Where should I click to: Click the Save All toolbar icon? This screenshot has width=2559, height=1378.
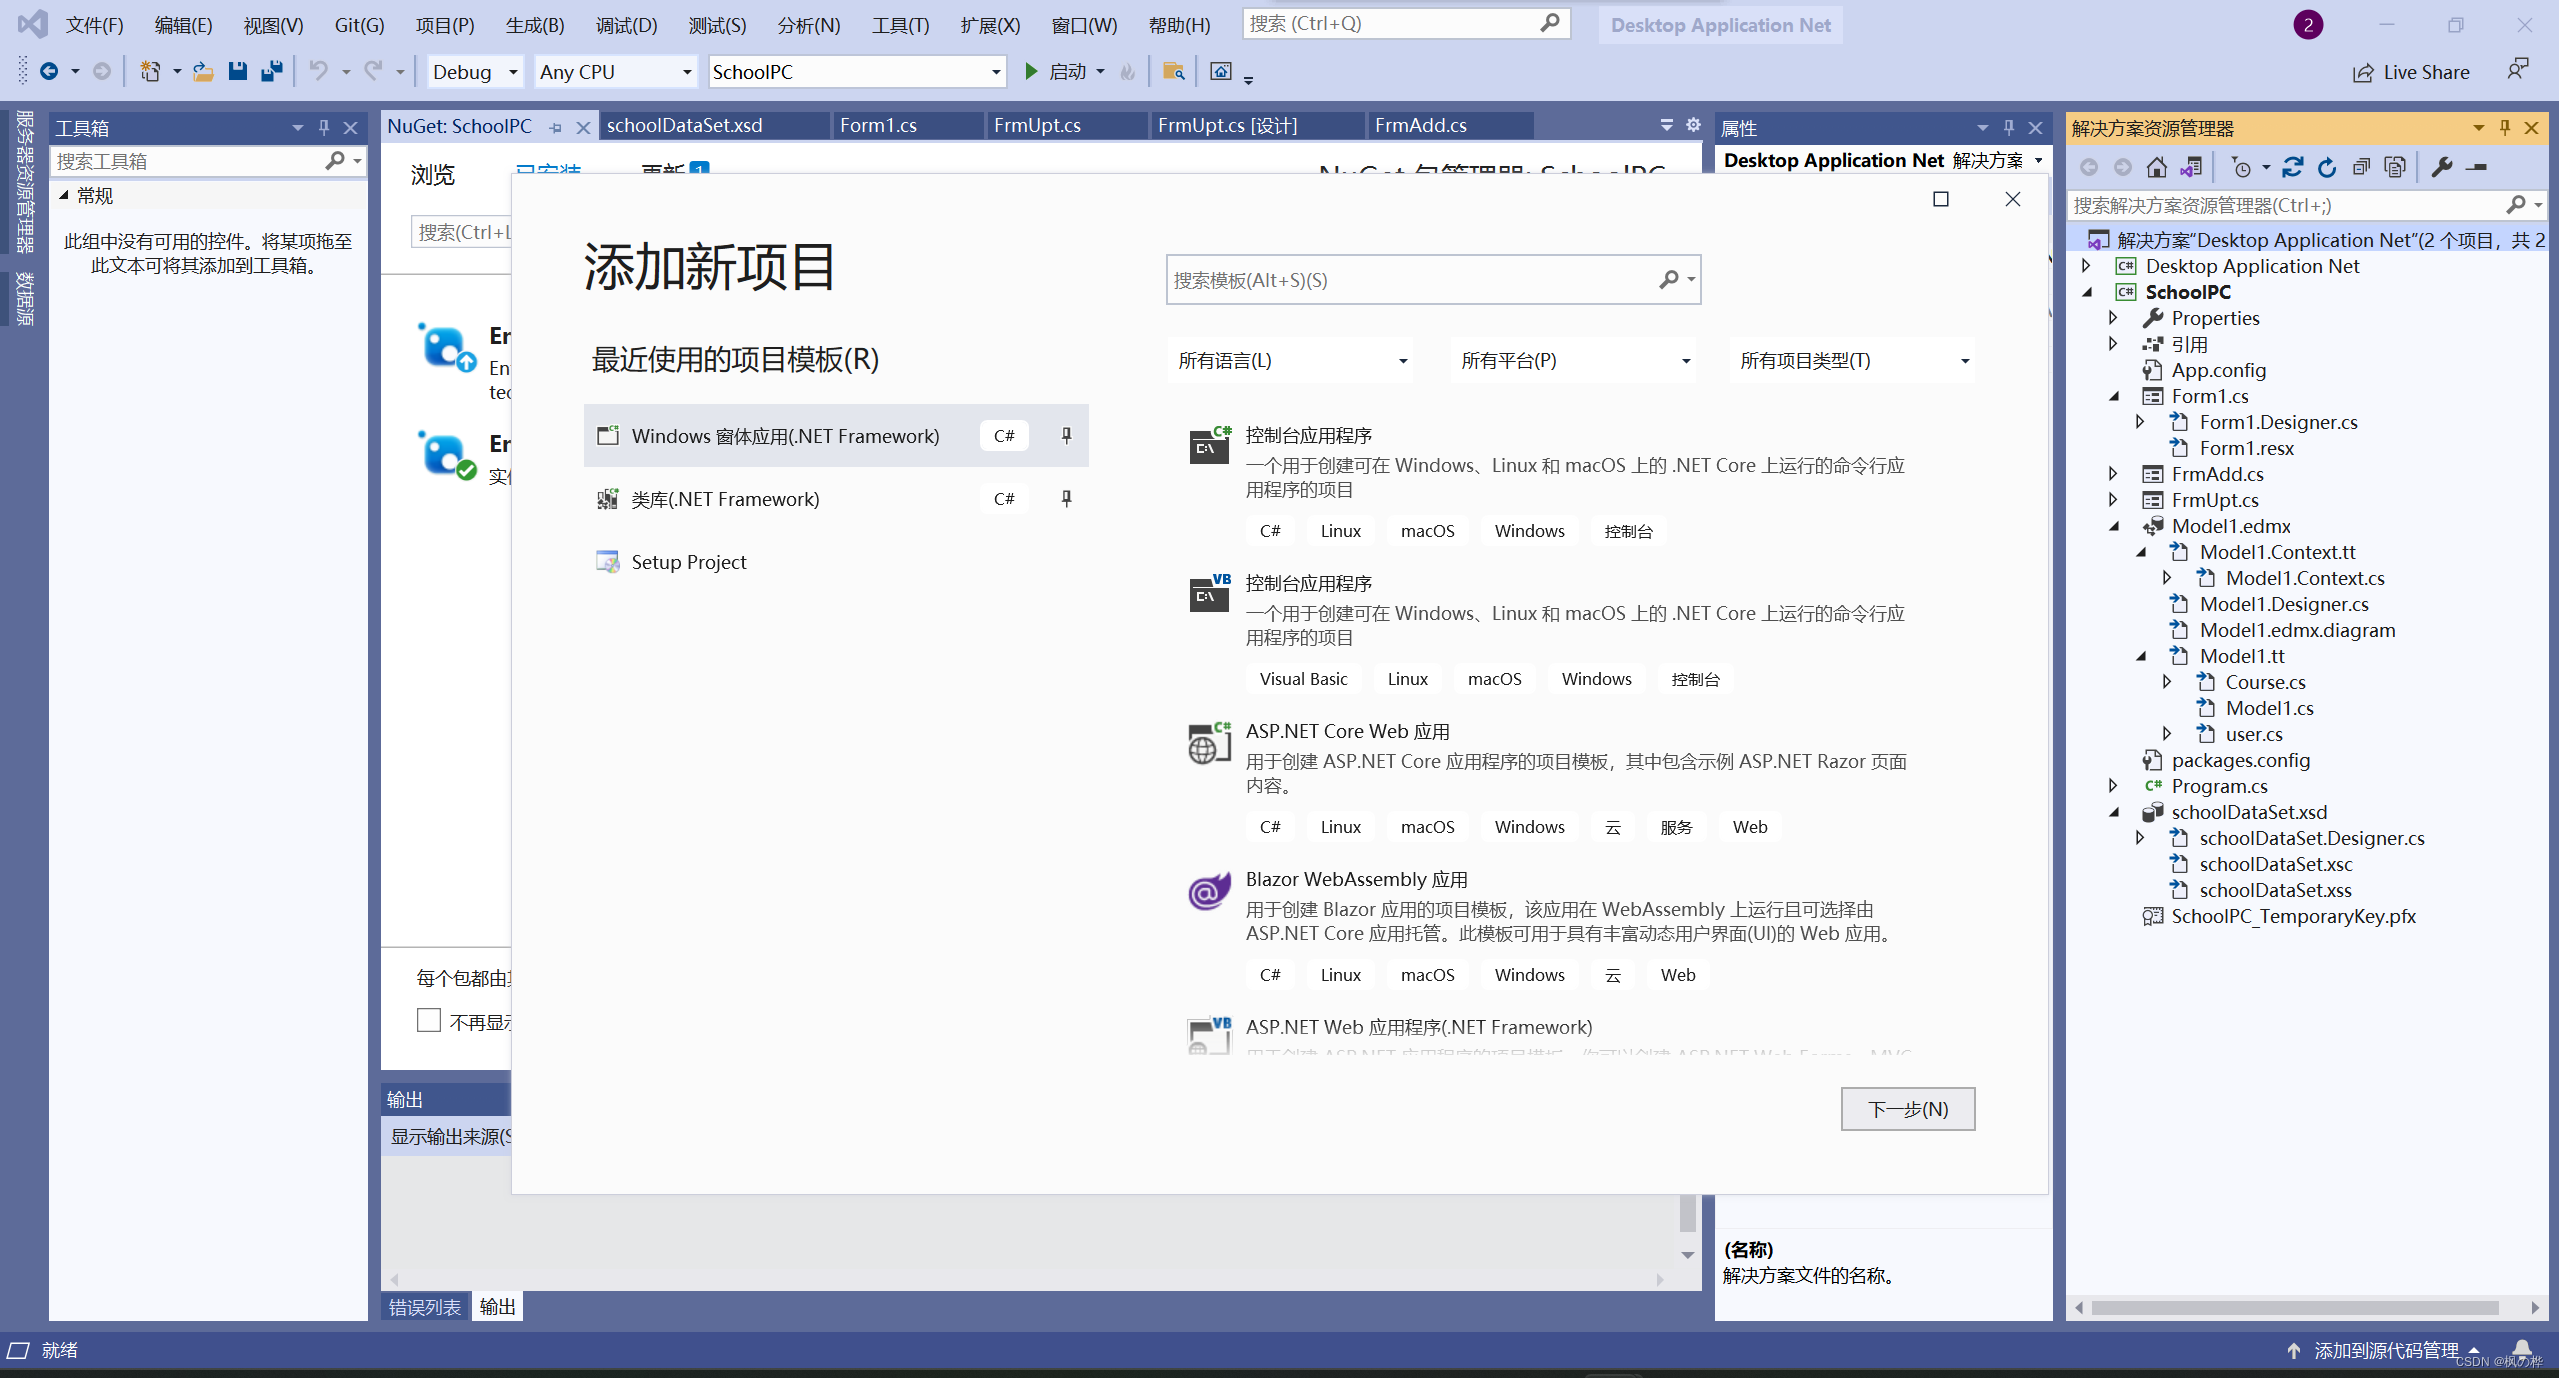coord(271,71)
